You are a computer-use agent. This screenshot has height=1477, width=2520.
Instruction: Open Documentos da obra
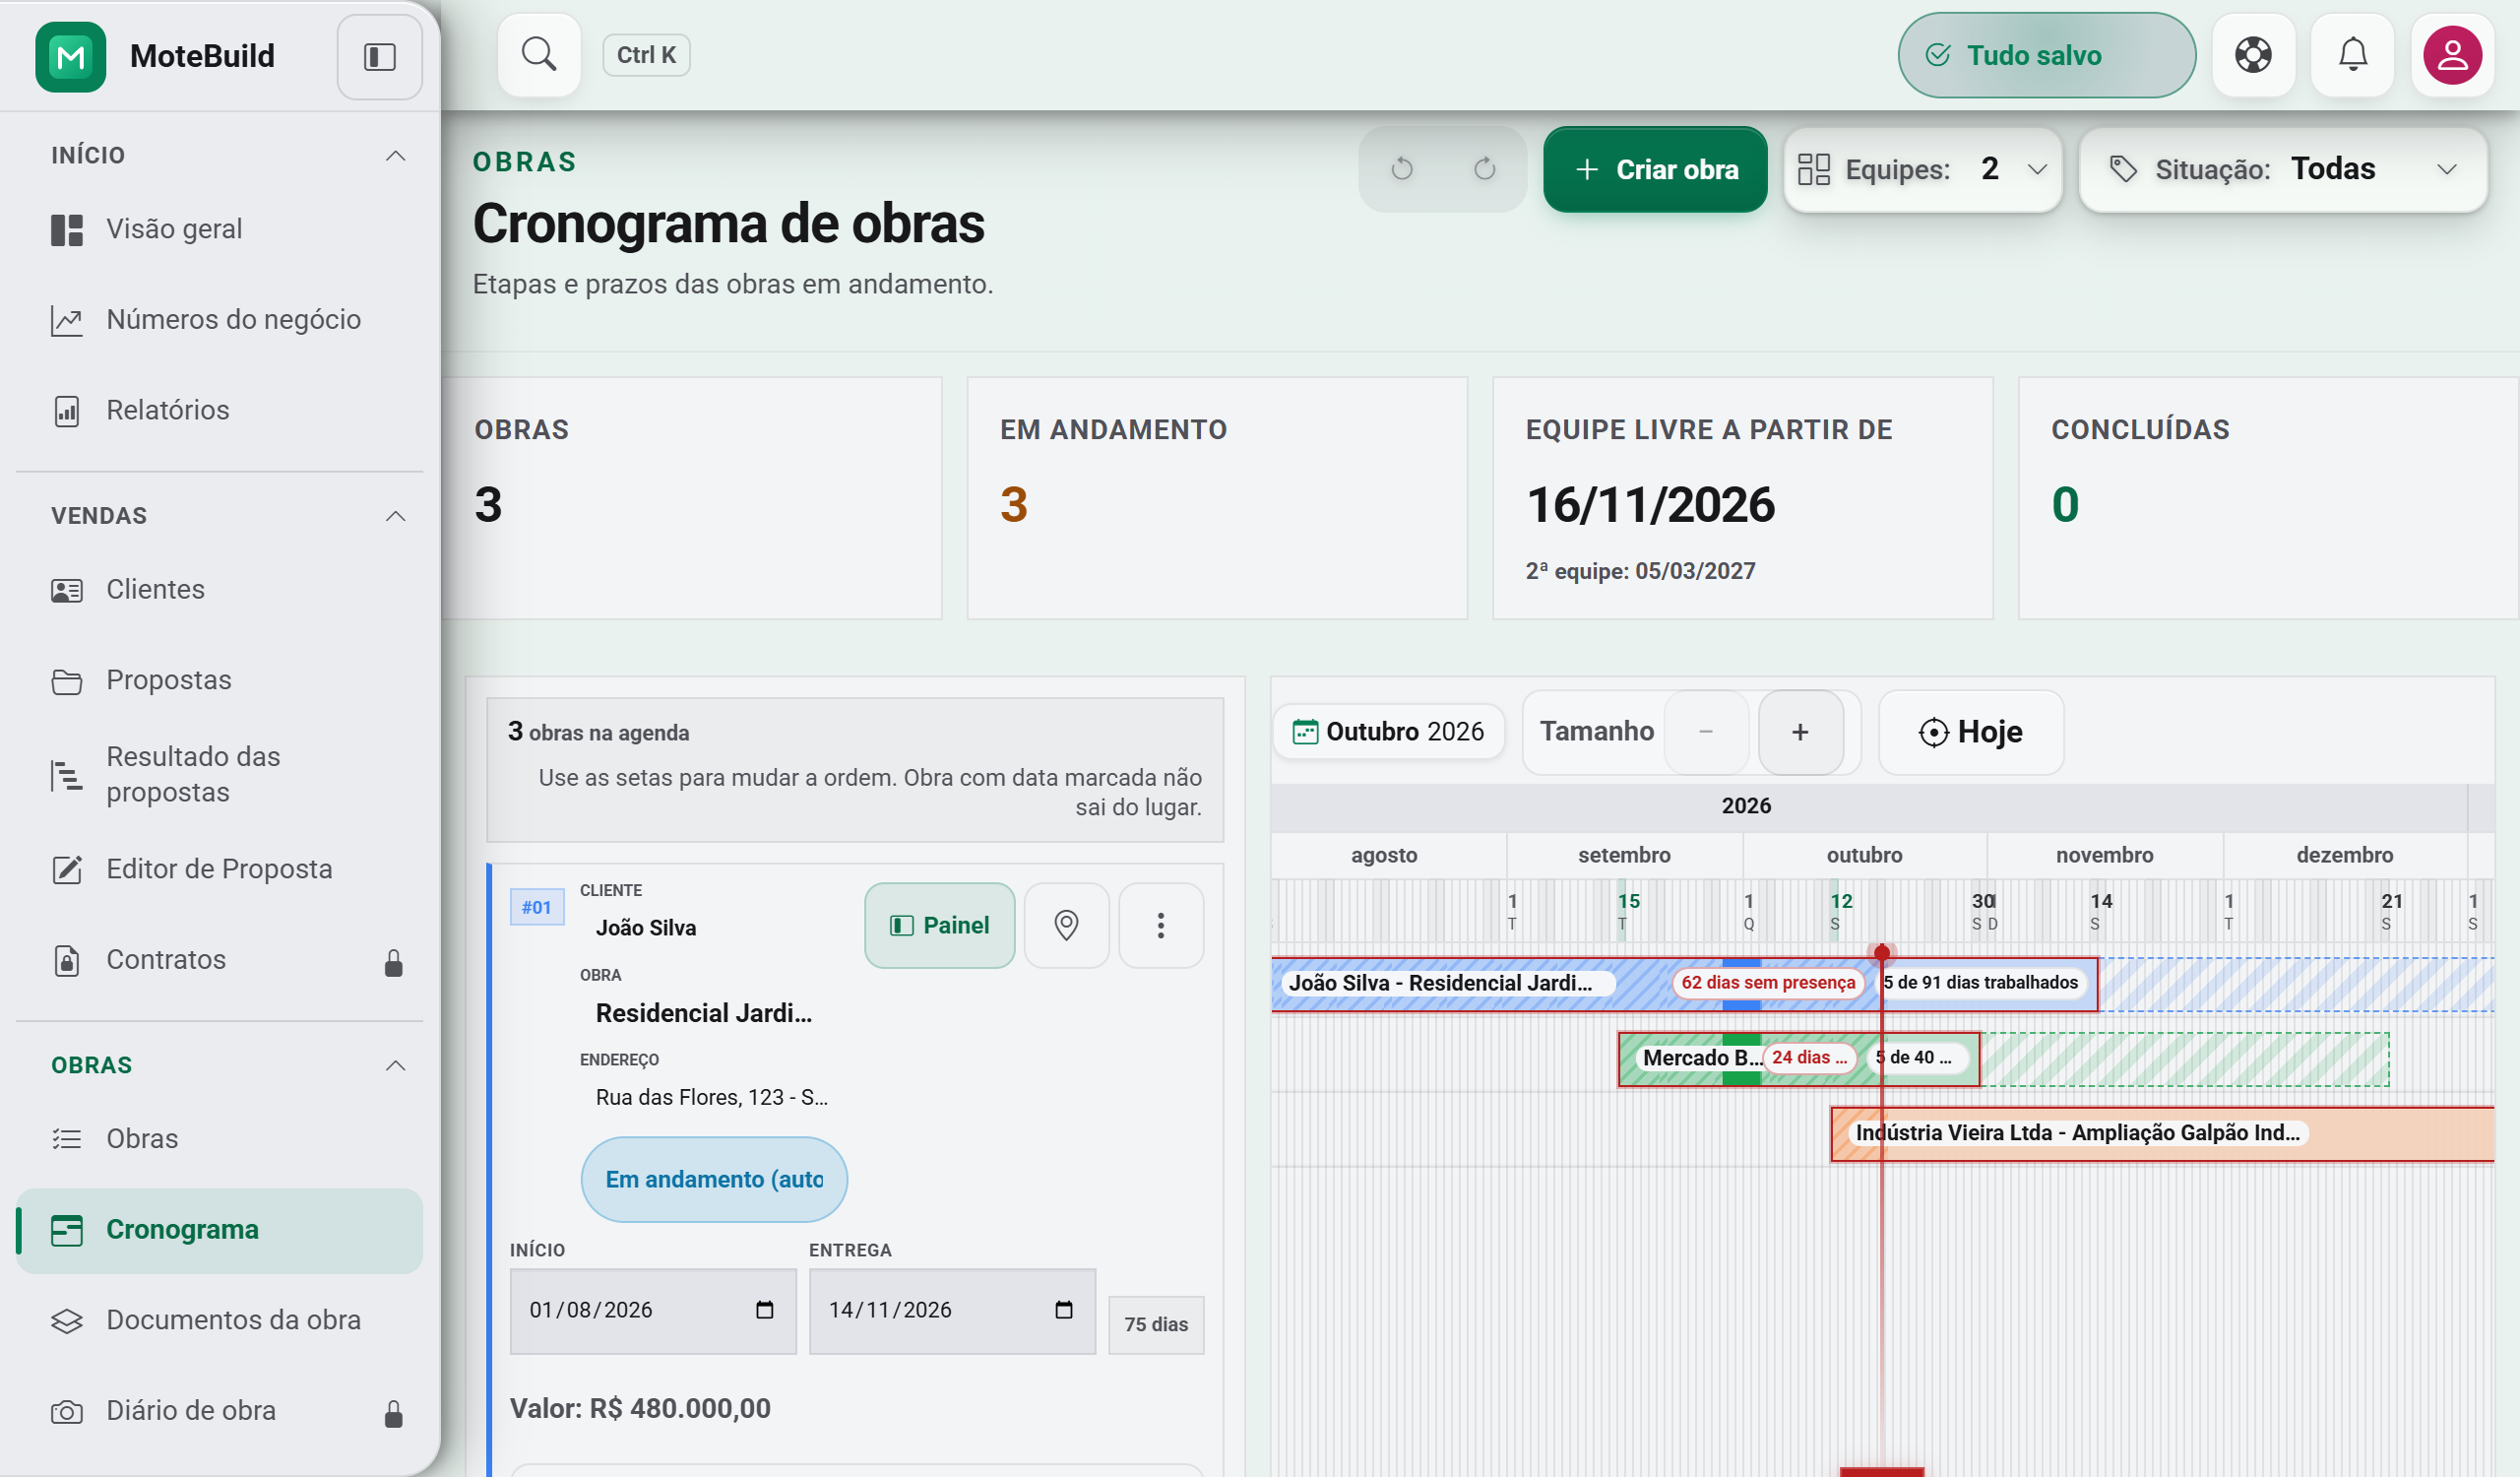[x=219, y=1320]
